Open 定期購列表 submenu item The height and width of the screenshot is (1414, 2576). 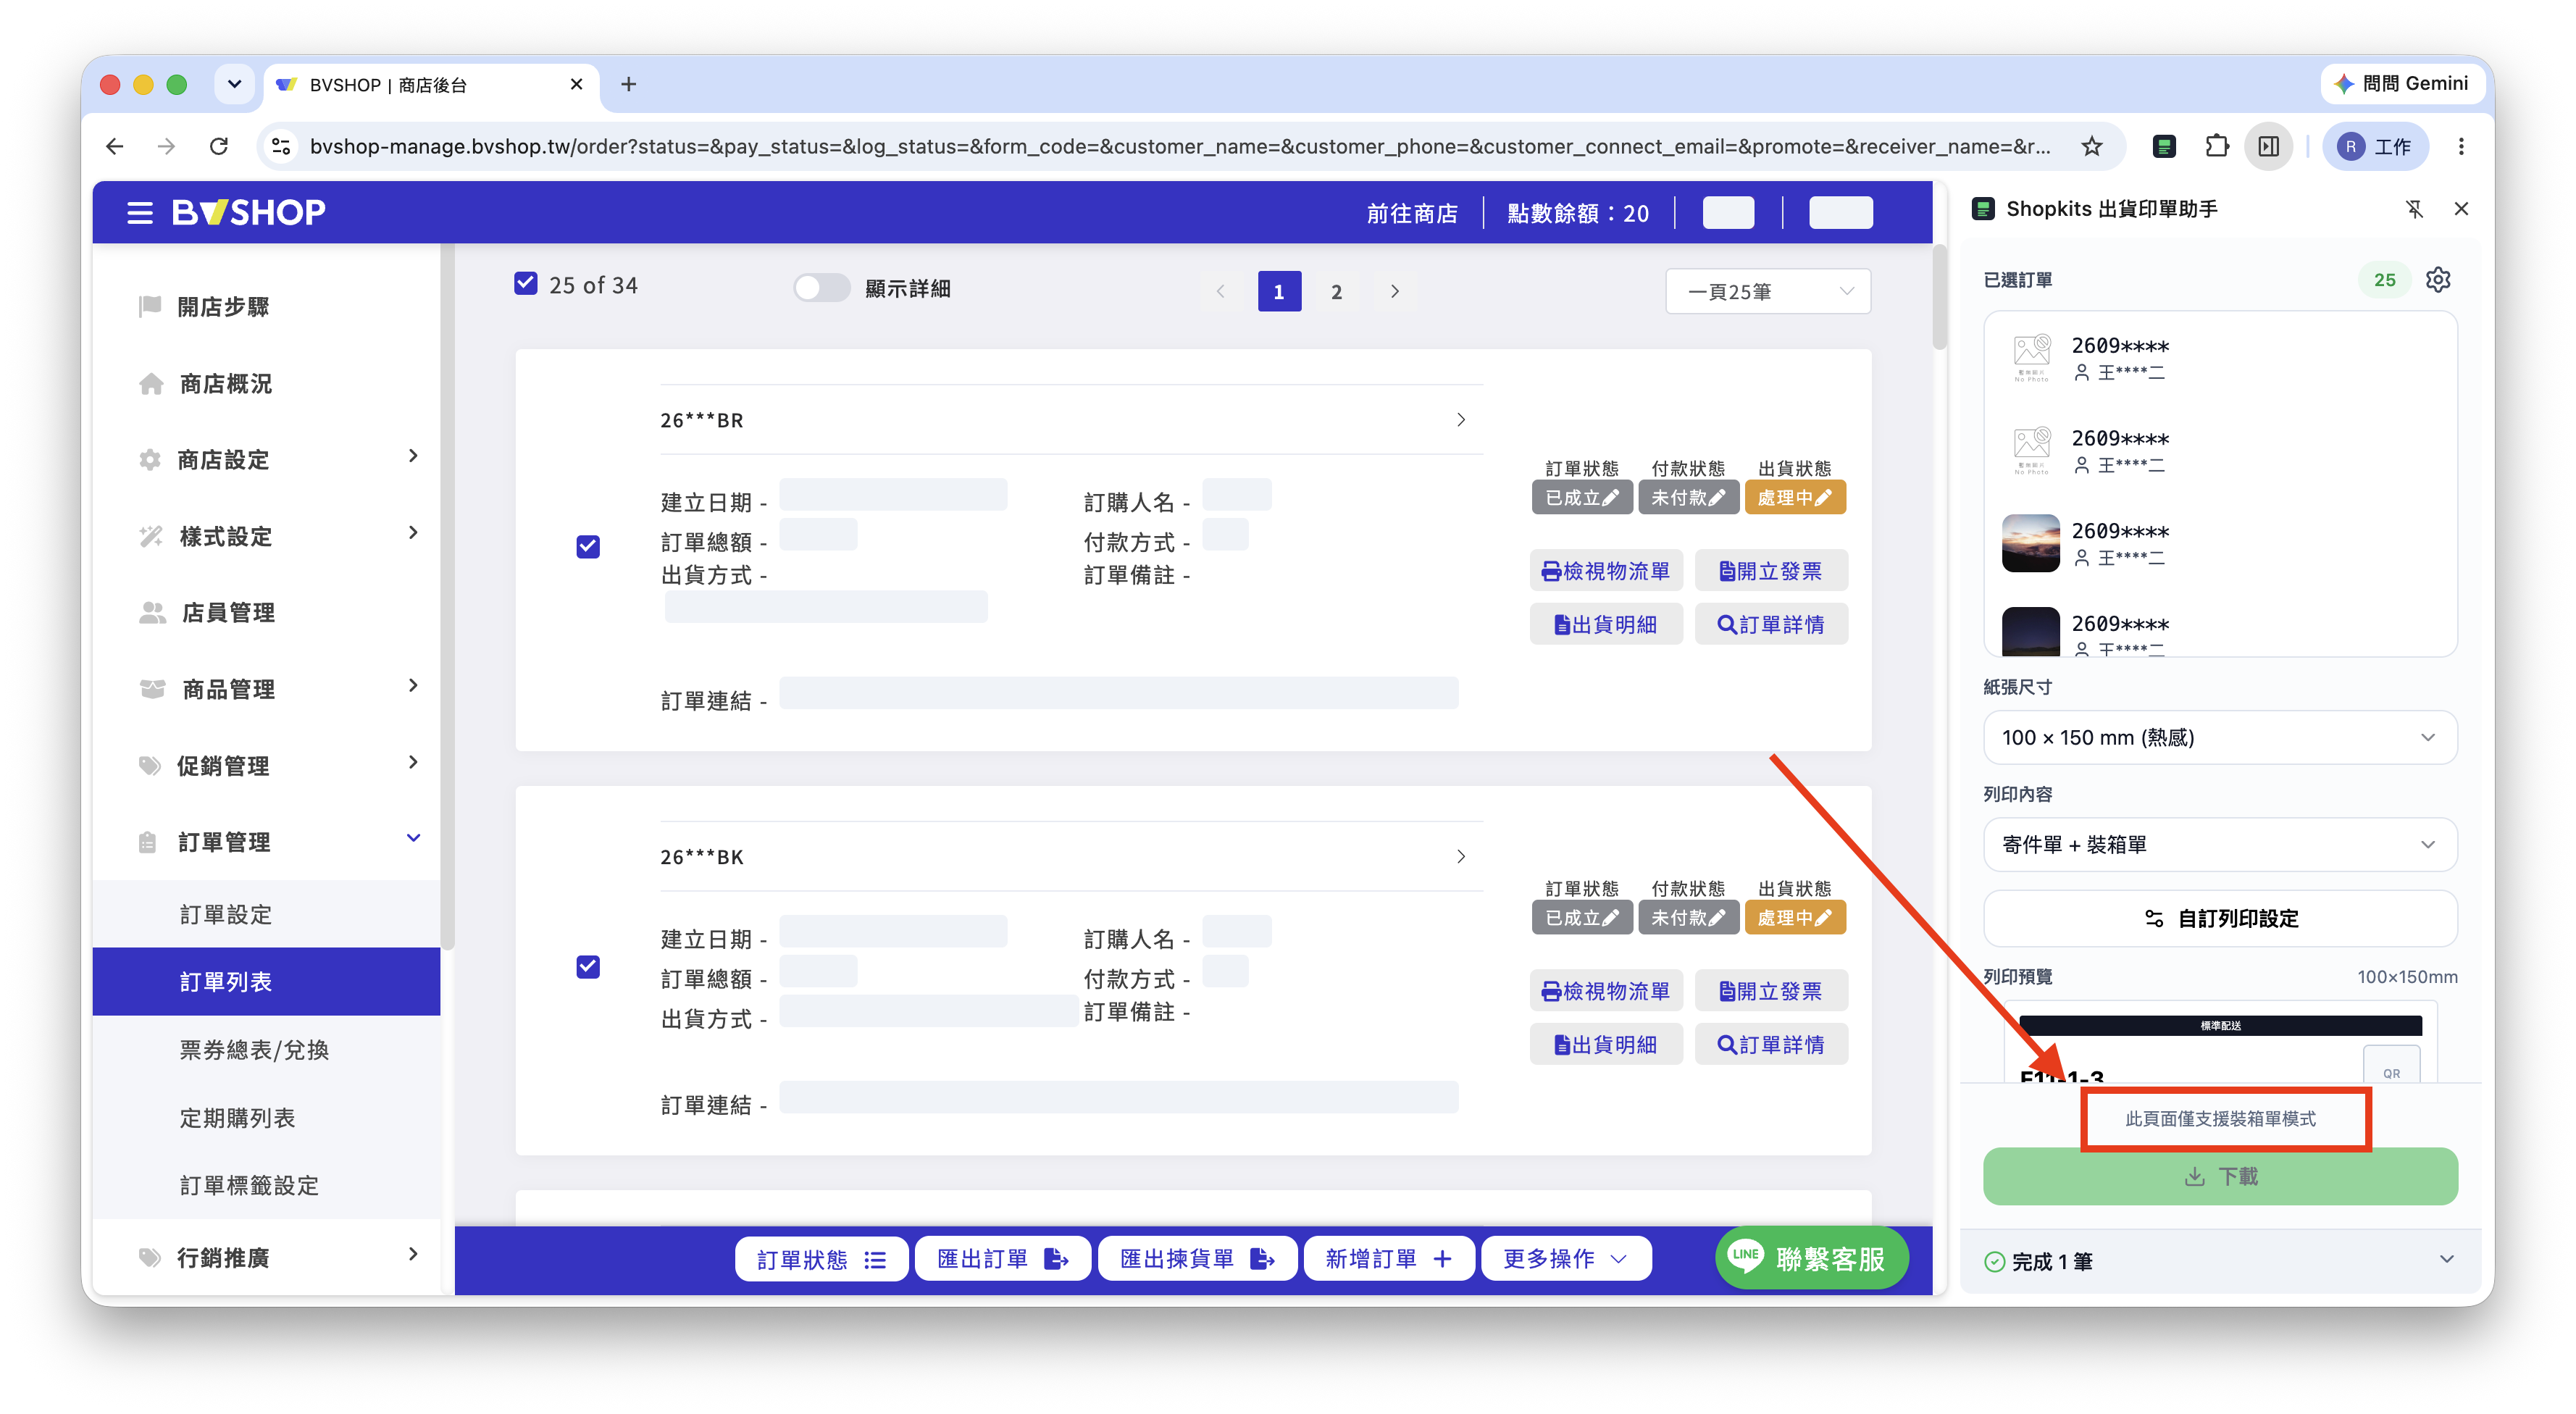point(267,1118)
